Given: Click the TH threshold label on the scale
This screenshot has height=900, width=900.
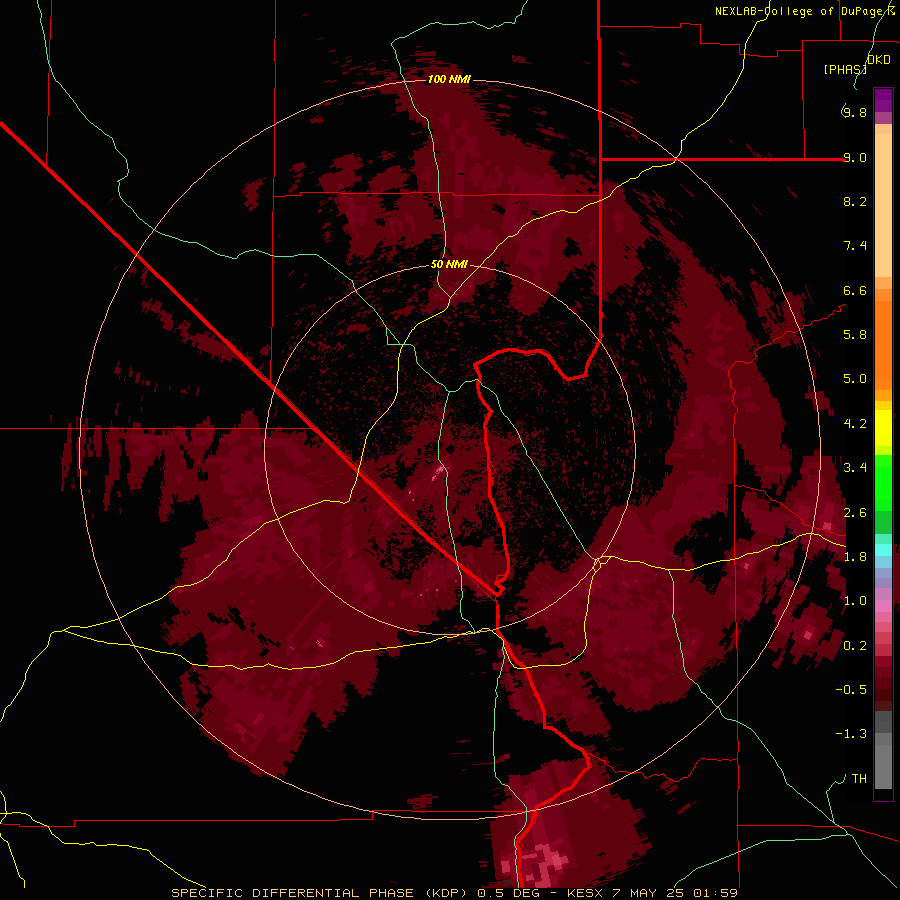Looking at the screenshot, I should coord(859,779).
